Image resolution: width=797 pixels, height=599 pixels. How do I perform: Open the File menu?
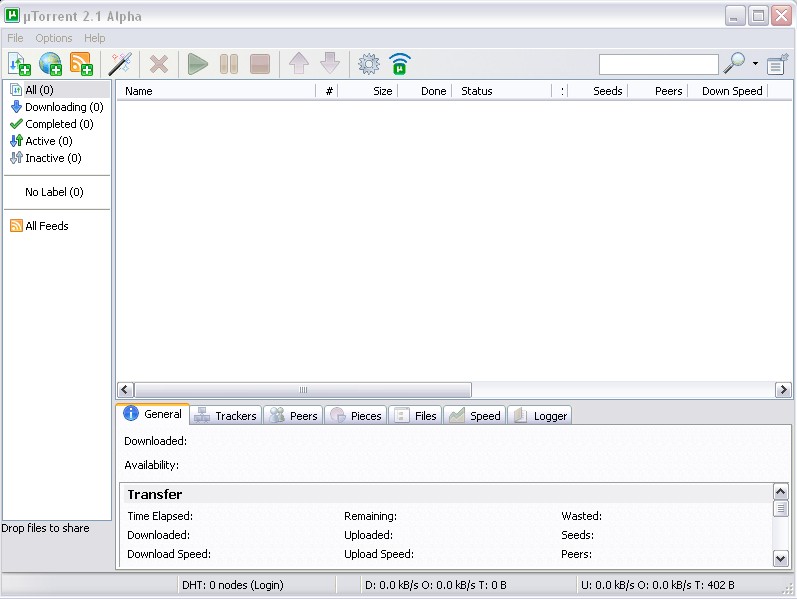tap(15, 38)
